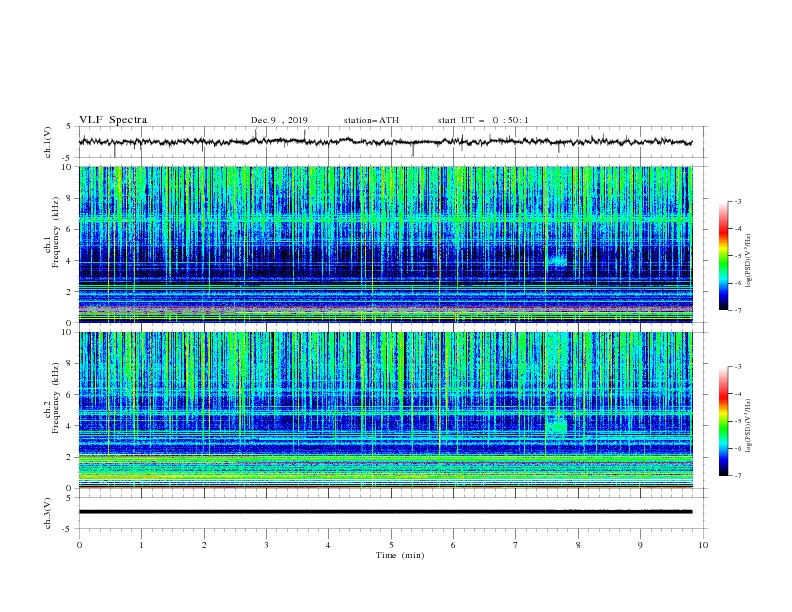Click the log(PSD)(V²/Hz) label beside the ch.2 color bar
This screenshot has width=792, height=612.
(749, 425)
